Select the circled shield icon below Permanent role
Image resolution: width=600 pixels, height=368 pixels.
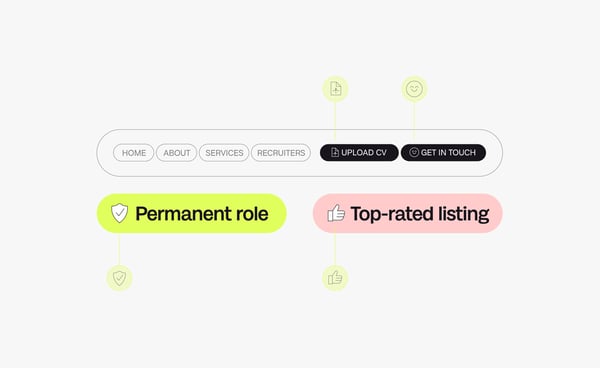tap(119, 278)
